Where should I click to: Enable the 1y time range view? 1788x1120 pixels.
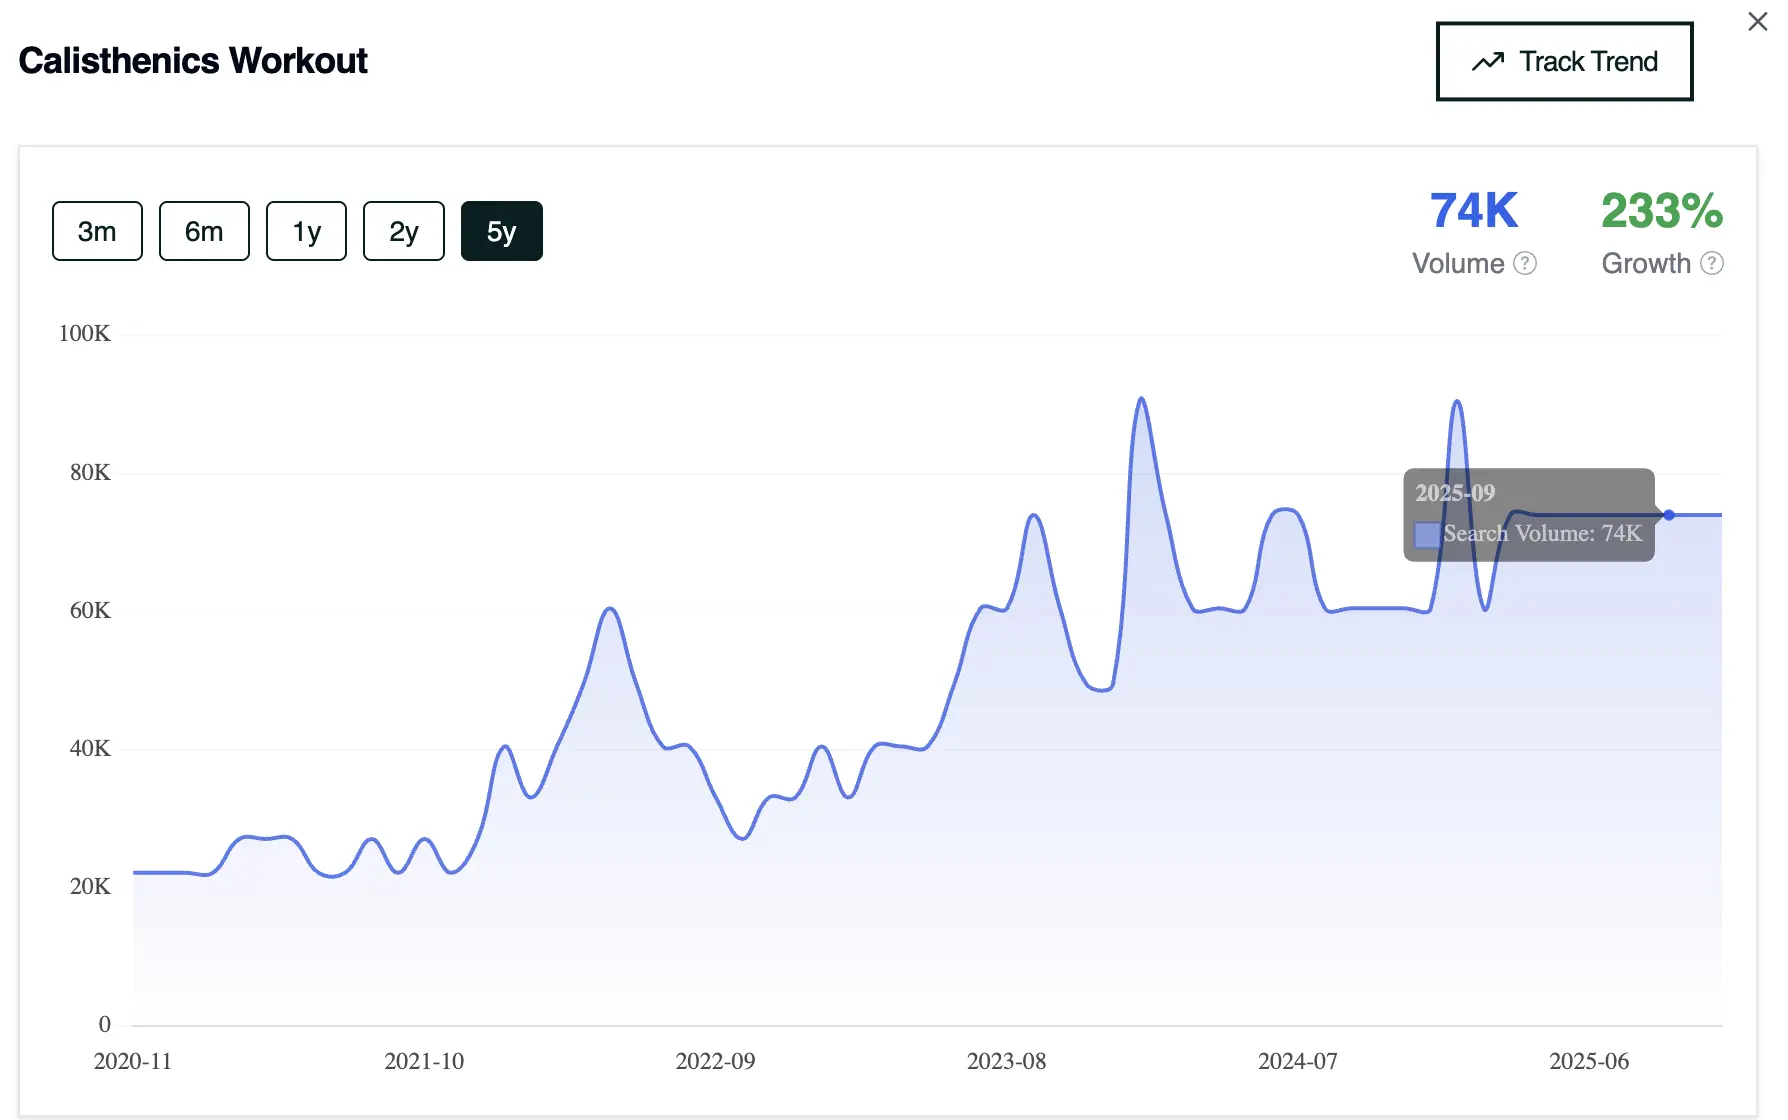[306, 231]
